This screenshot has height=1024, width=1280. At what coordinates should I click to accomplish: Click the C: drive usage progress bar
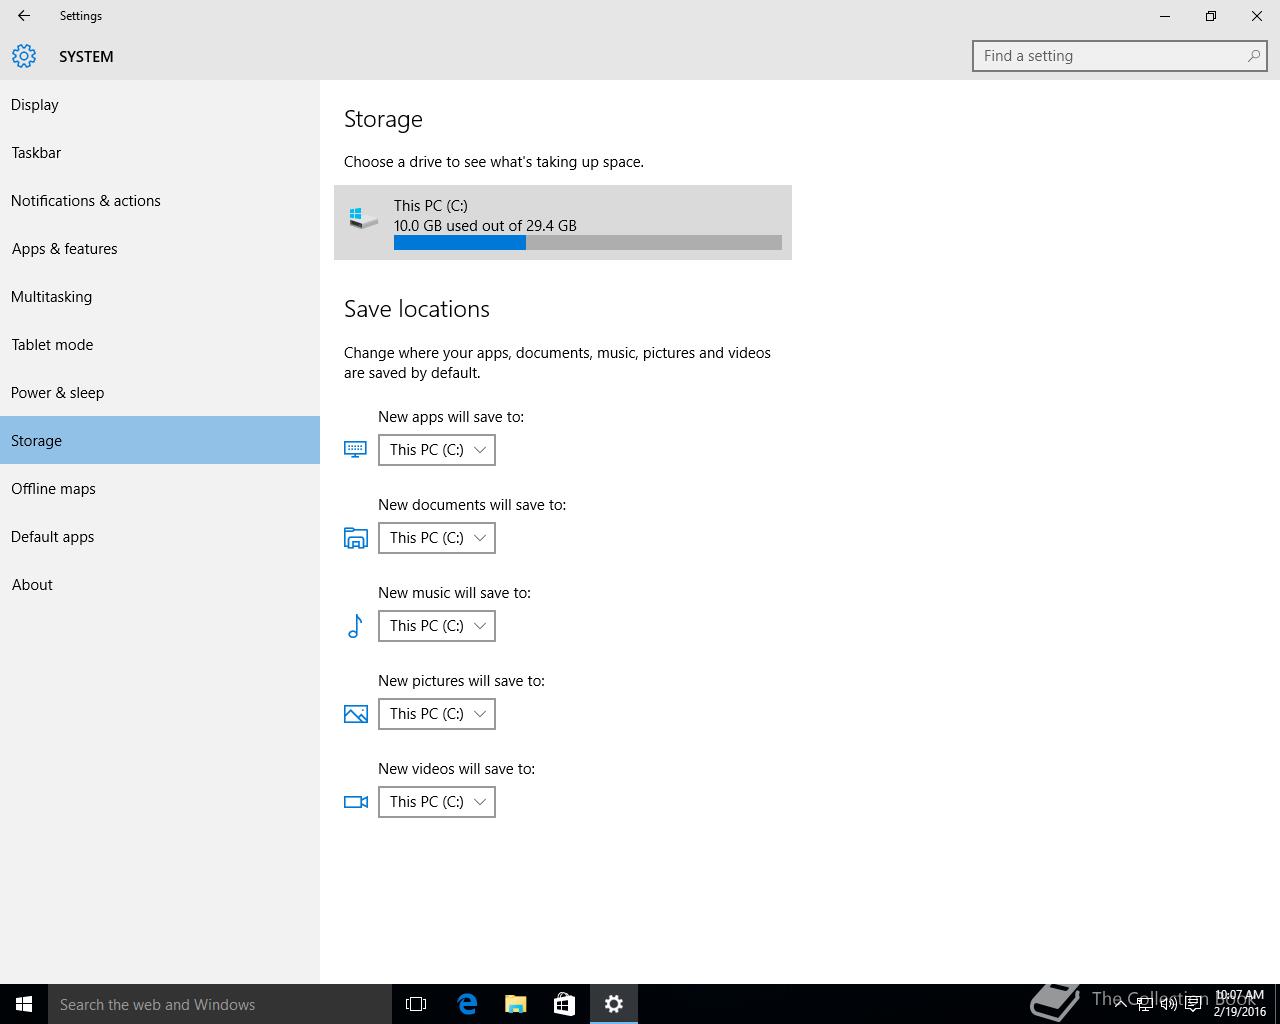click(x=588, y=243)
